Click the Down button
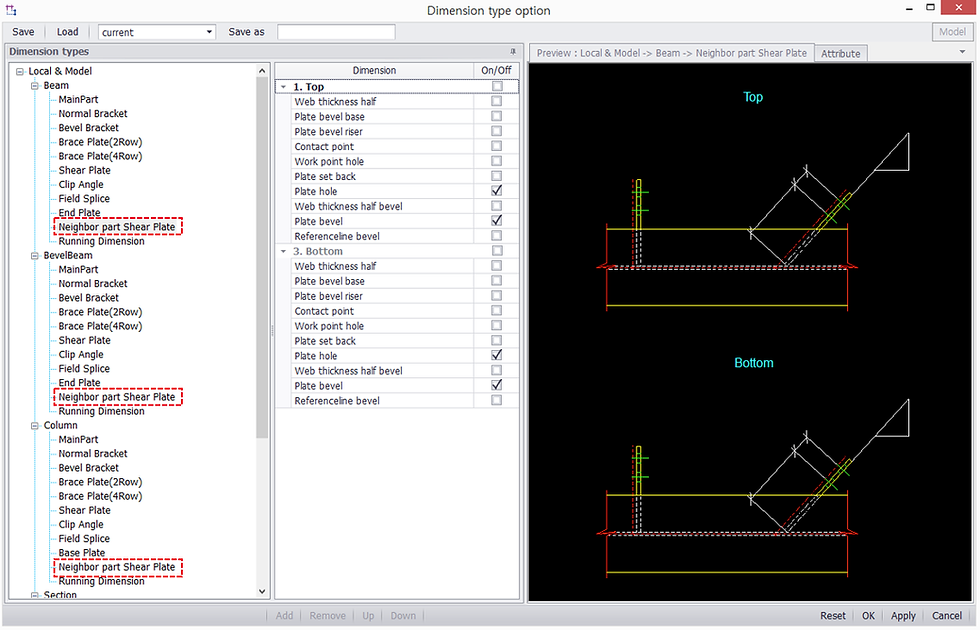Screen dimensions: 980x630 tap(403, 616)
